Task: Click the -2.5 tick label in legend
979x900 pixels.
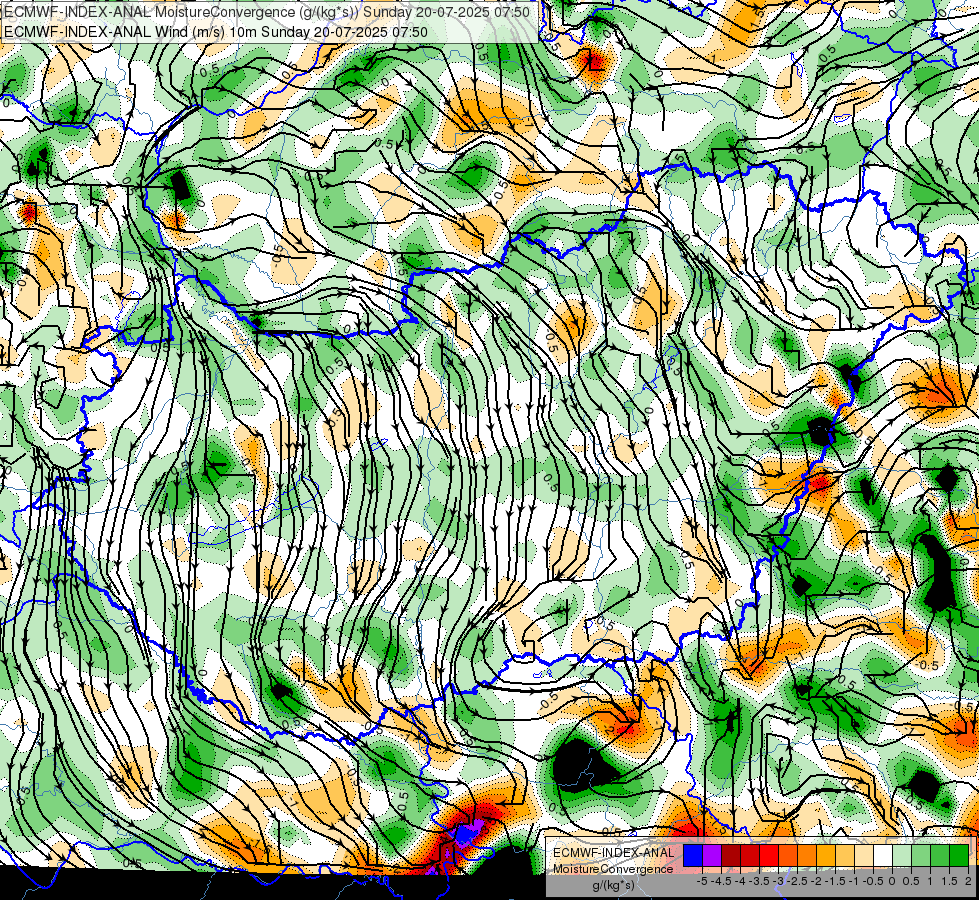Action: (x=799, y=881)
